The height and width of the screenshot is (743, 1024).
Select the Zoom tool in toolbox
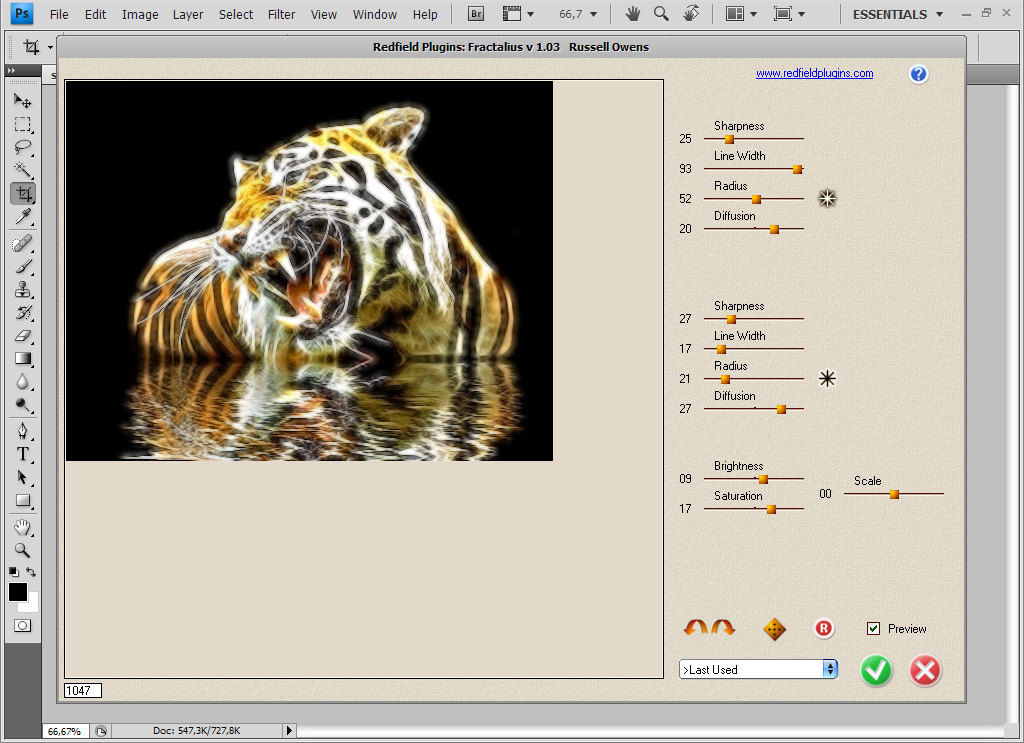point(23,550)
